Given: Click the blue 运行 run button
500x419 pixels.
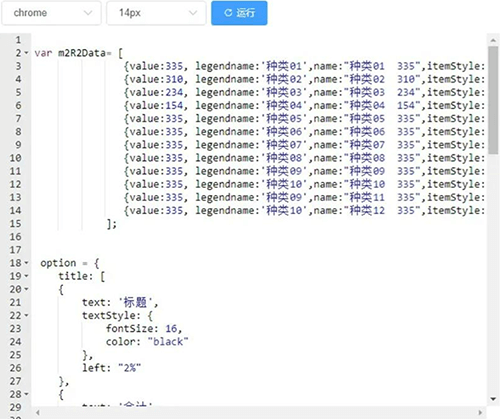Looking at the screenshot, I should pyautogui.click(x=239, y=13).
